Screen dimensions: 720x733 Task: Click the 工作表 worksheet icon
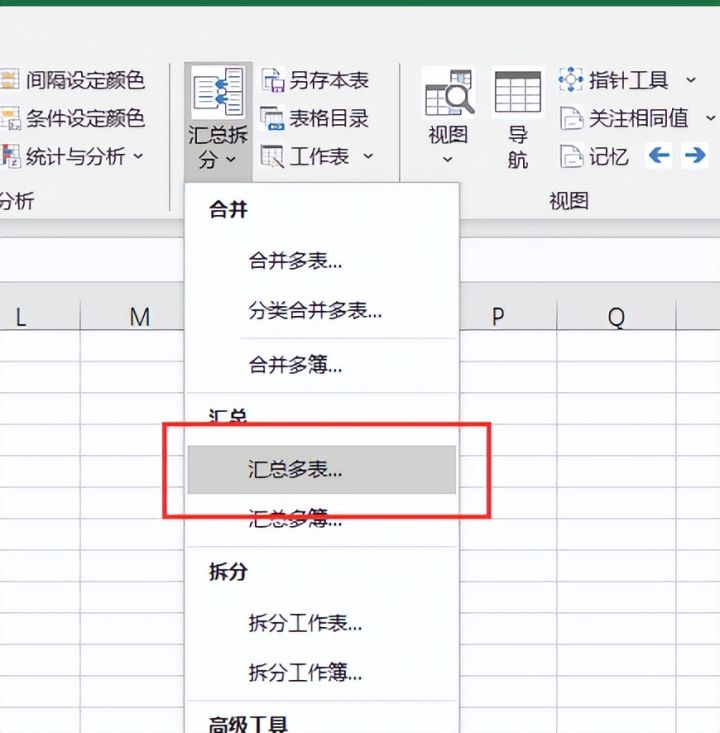point(272,156)
